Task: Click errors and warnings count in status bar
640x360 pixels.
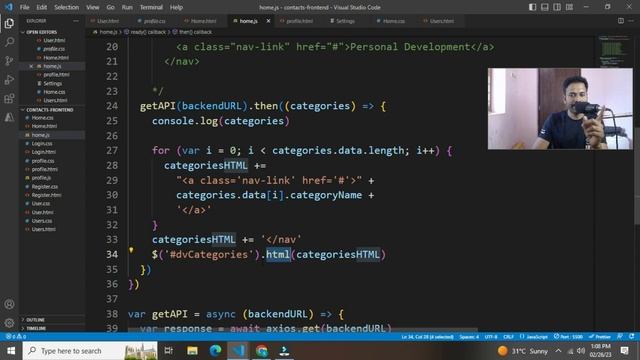Action: point(16,337)
